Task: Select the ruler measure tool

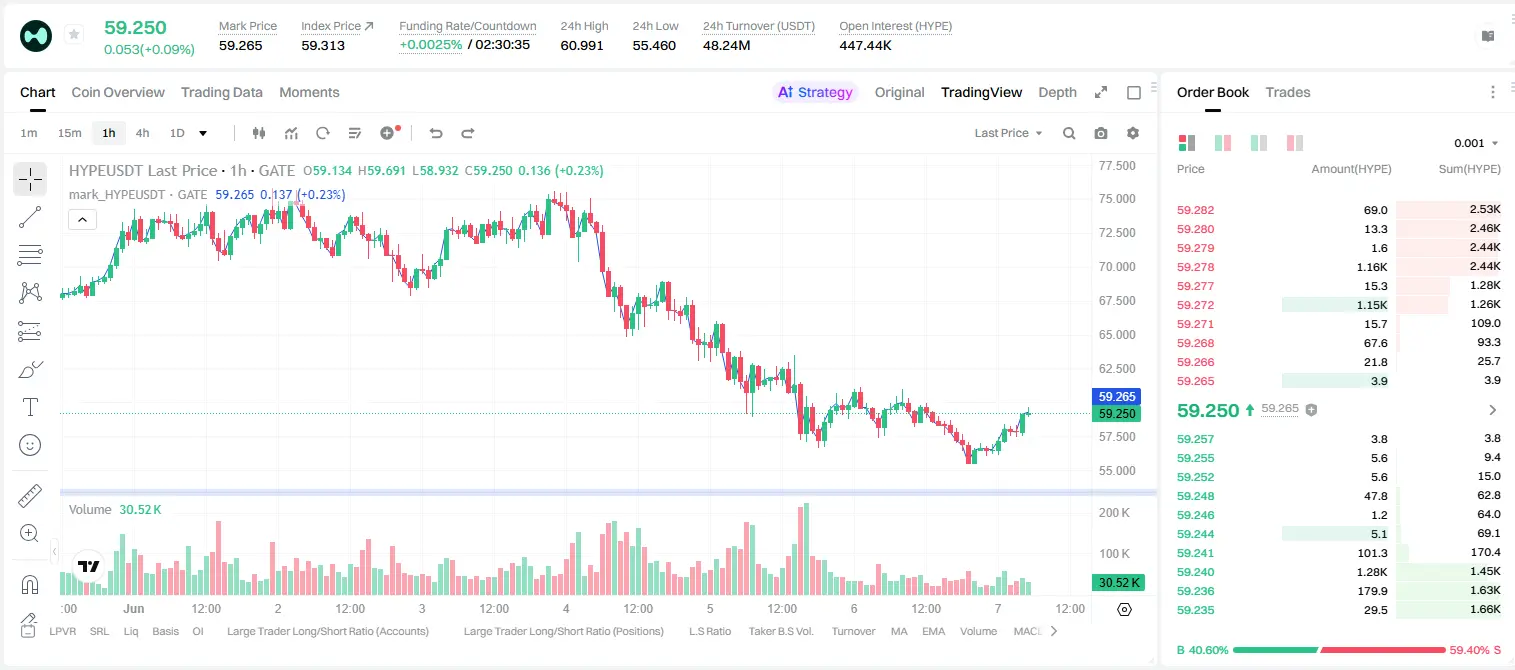Action: (x=30, y=496)
